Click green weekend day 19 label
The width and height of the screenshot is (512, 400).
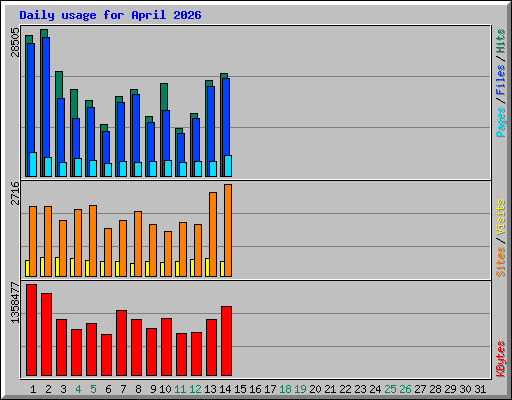(300, 389)
